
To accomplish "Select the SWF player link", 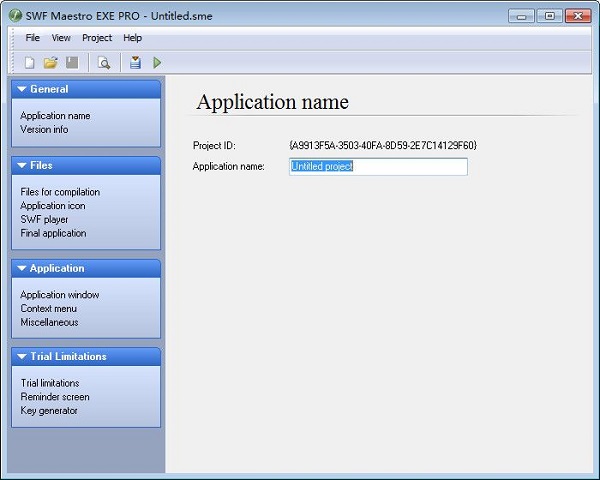I will click(x=44, y=219).
